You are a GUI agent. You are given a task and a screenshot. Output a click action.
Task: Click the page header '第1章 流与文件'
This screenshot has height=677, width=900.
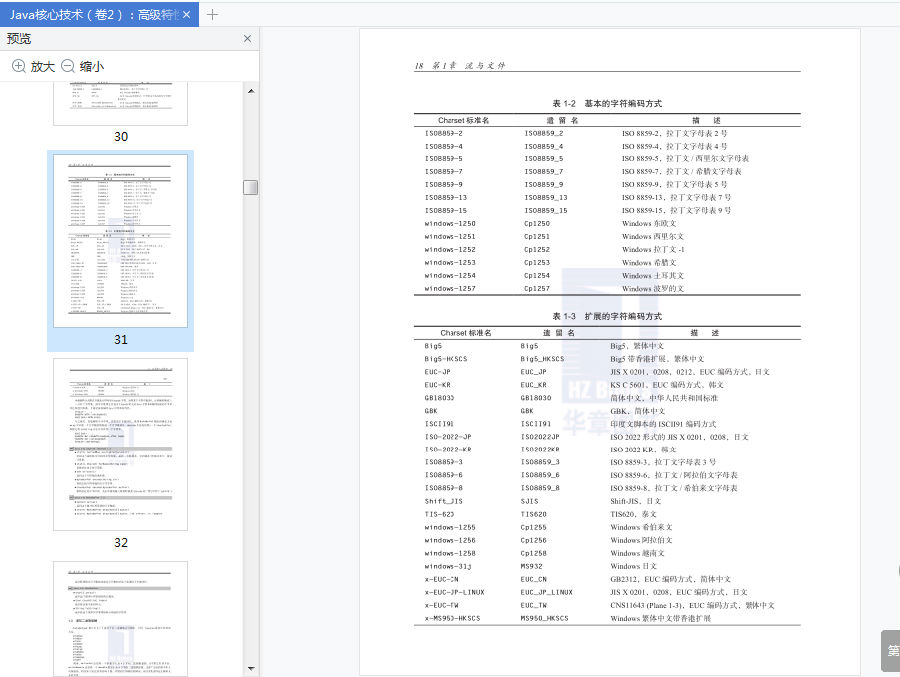(x=469, y=66)
